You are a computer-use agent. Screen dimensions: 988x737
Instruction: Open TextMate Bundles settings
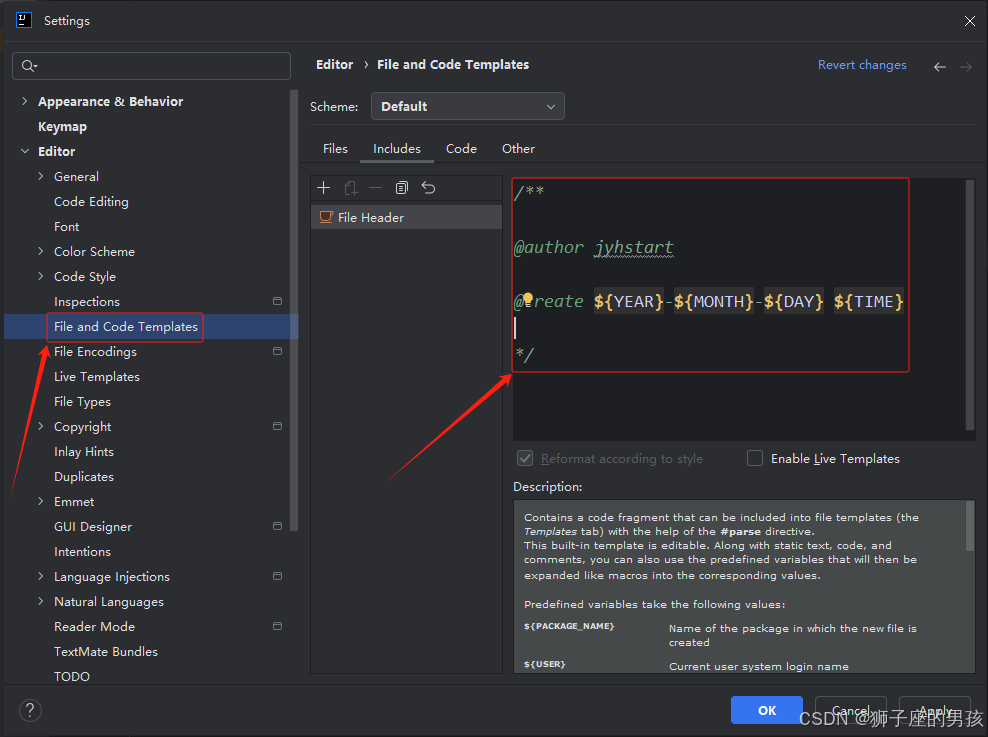pyautogui.click(x=106, y=652)
